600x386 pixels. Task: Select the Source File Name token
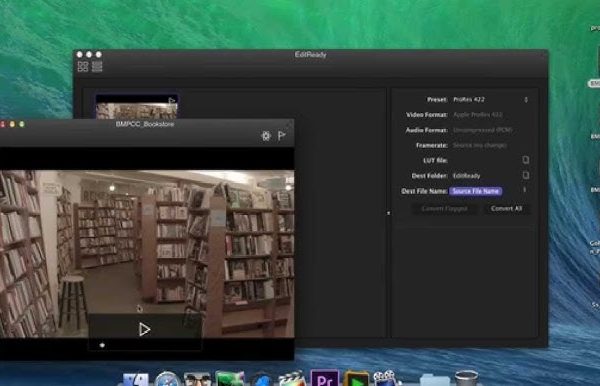coord(476,191)
